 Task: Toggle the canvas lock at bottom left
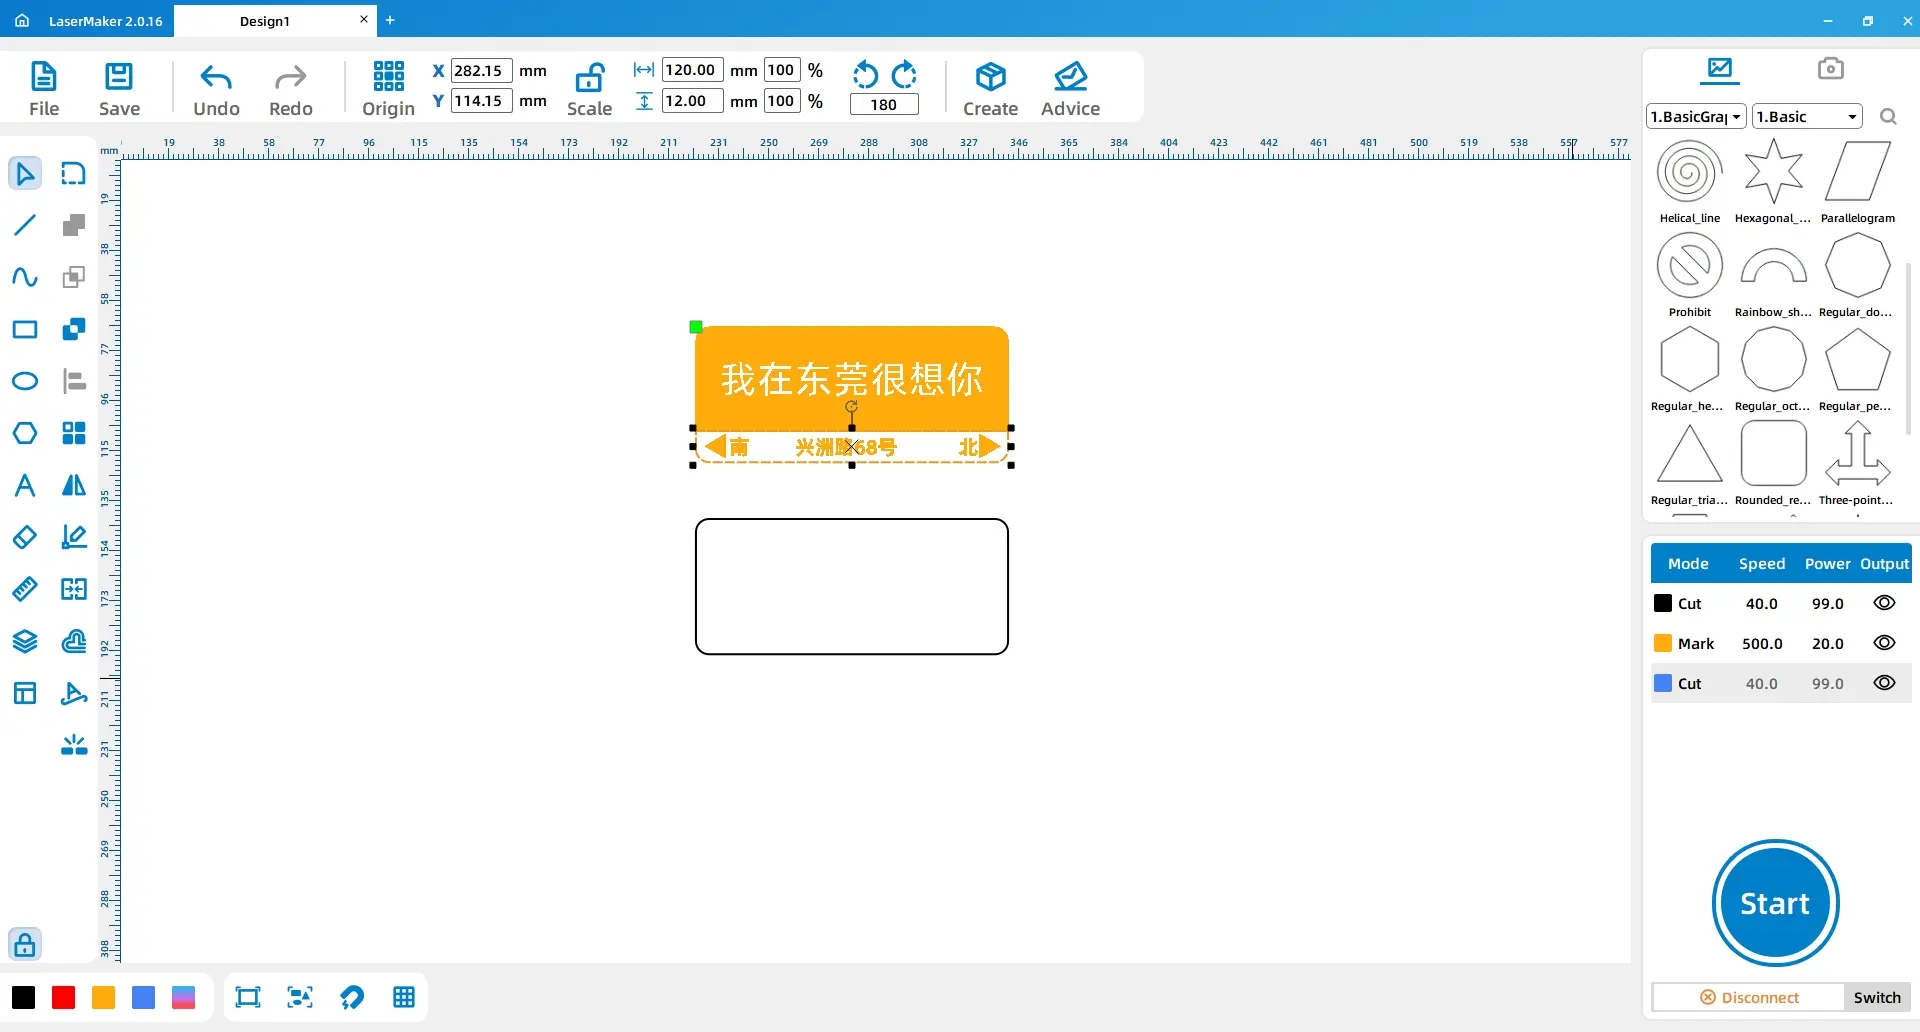[25, 944]
